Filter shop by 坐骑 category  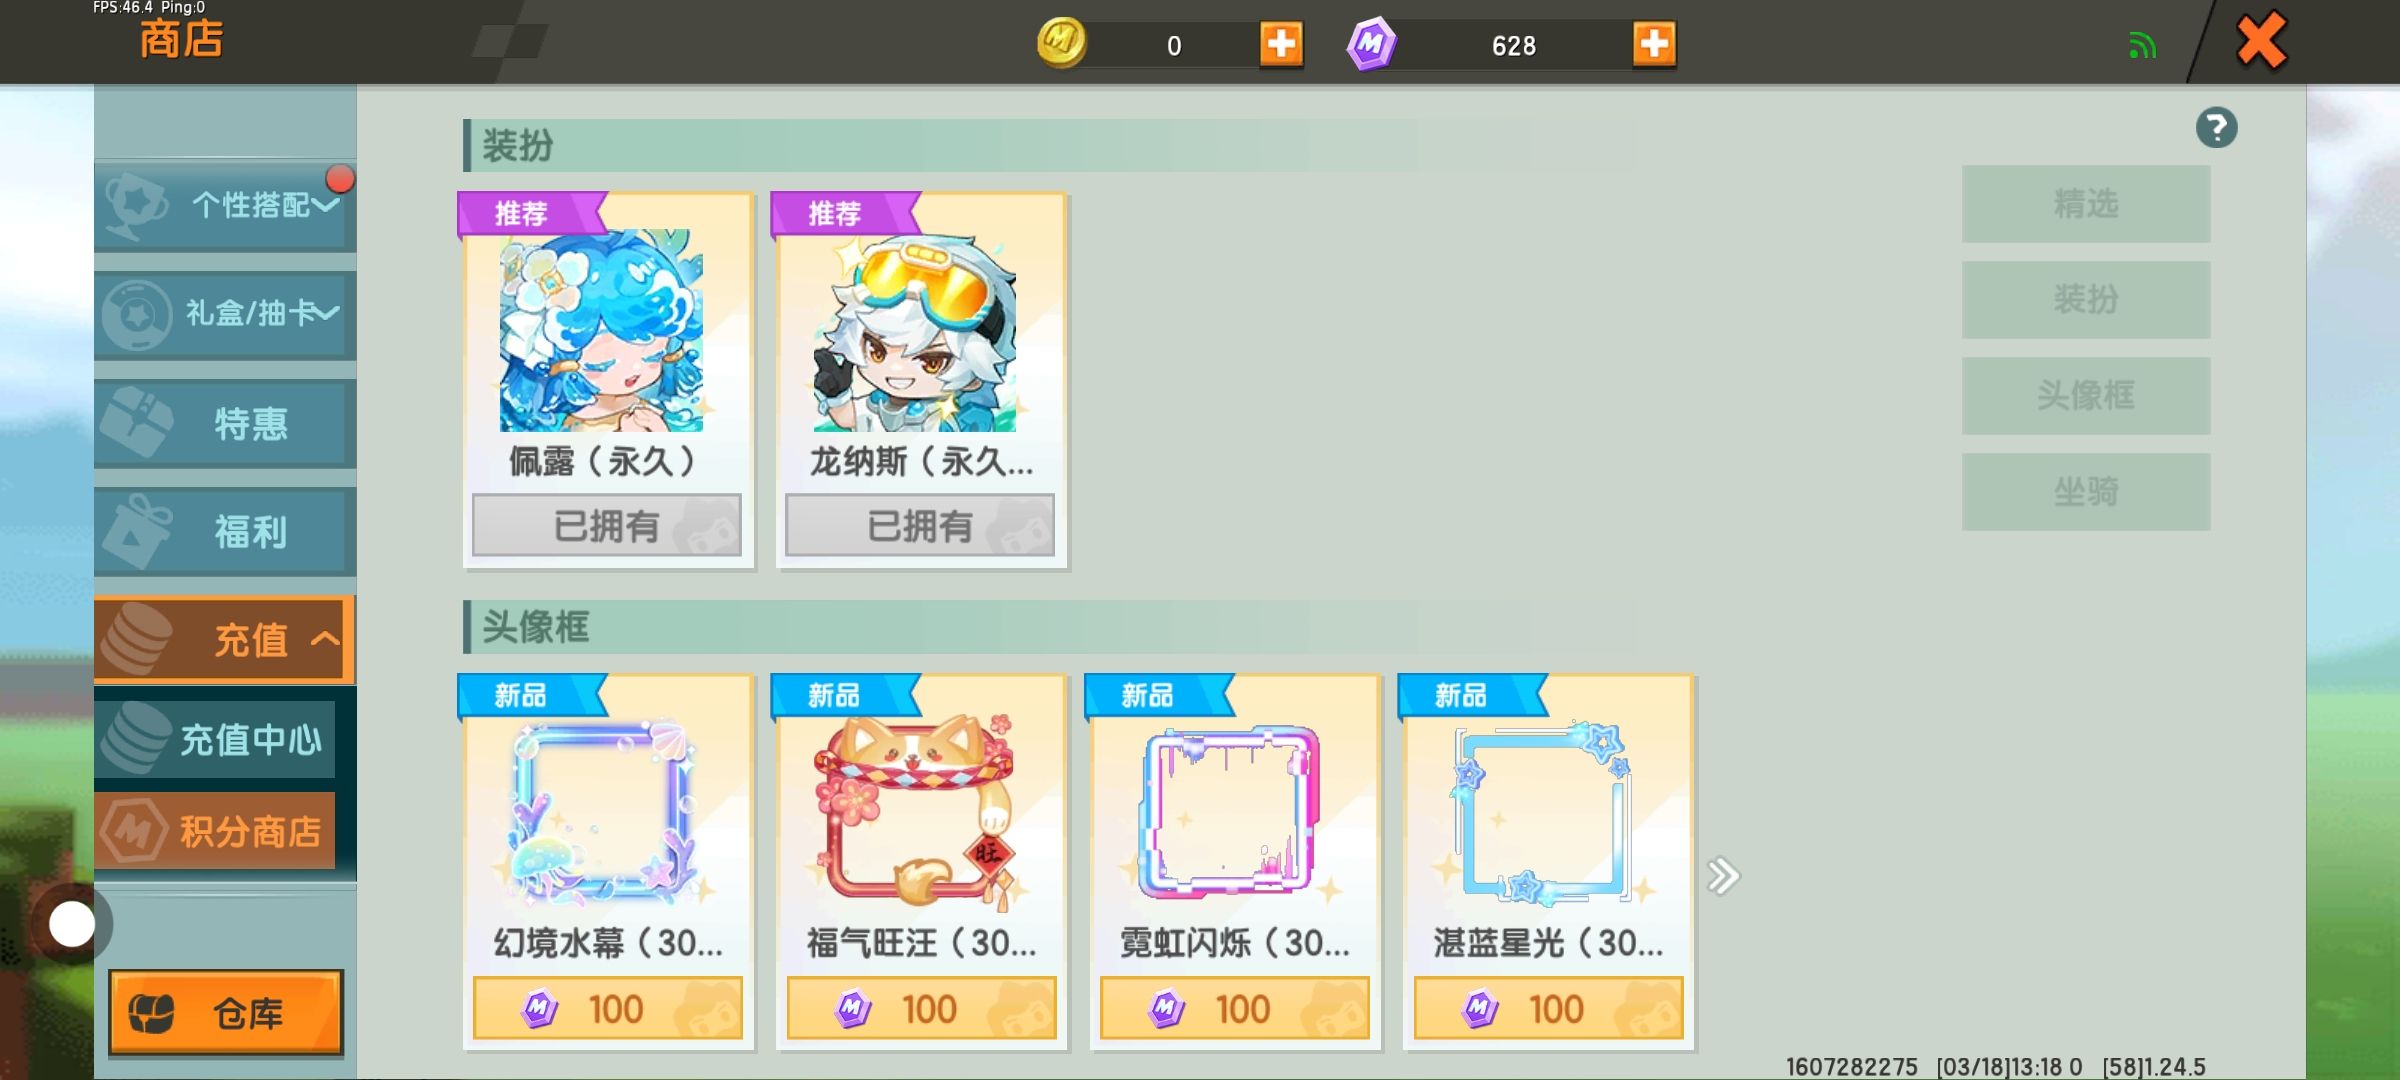click(2086, 492)
